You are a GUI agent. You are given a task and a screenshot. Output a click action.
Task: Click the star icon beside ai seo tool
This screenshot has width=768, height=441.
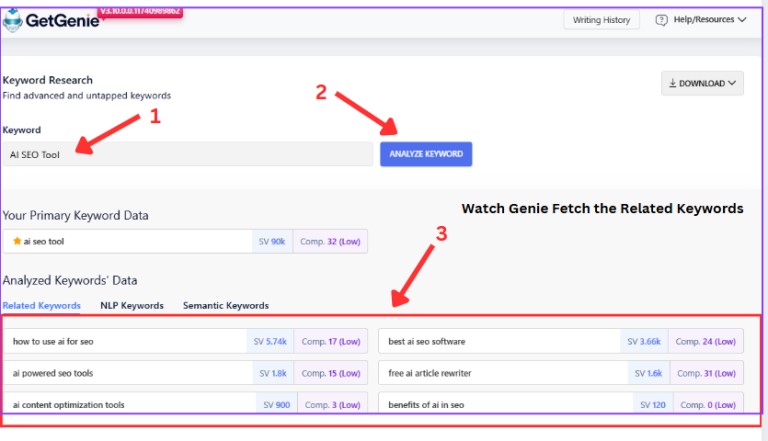17,241
